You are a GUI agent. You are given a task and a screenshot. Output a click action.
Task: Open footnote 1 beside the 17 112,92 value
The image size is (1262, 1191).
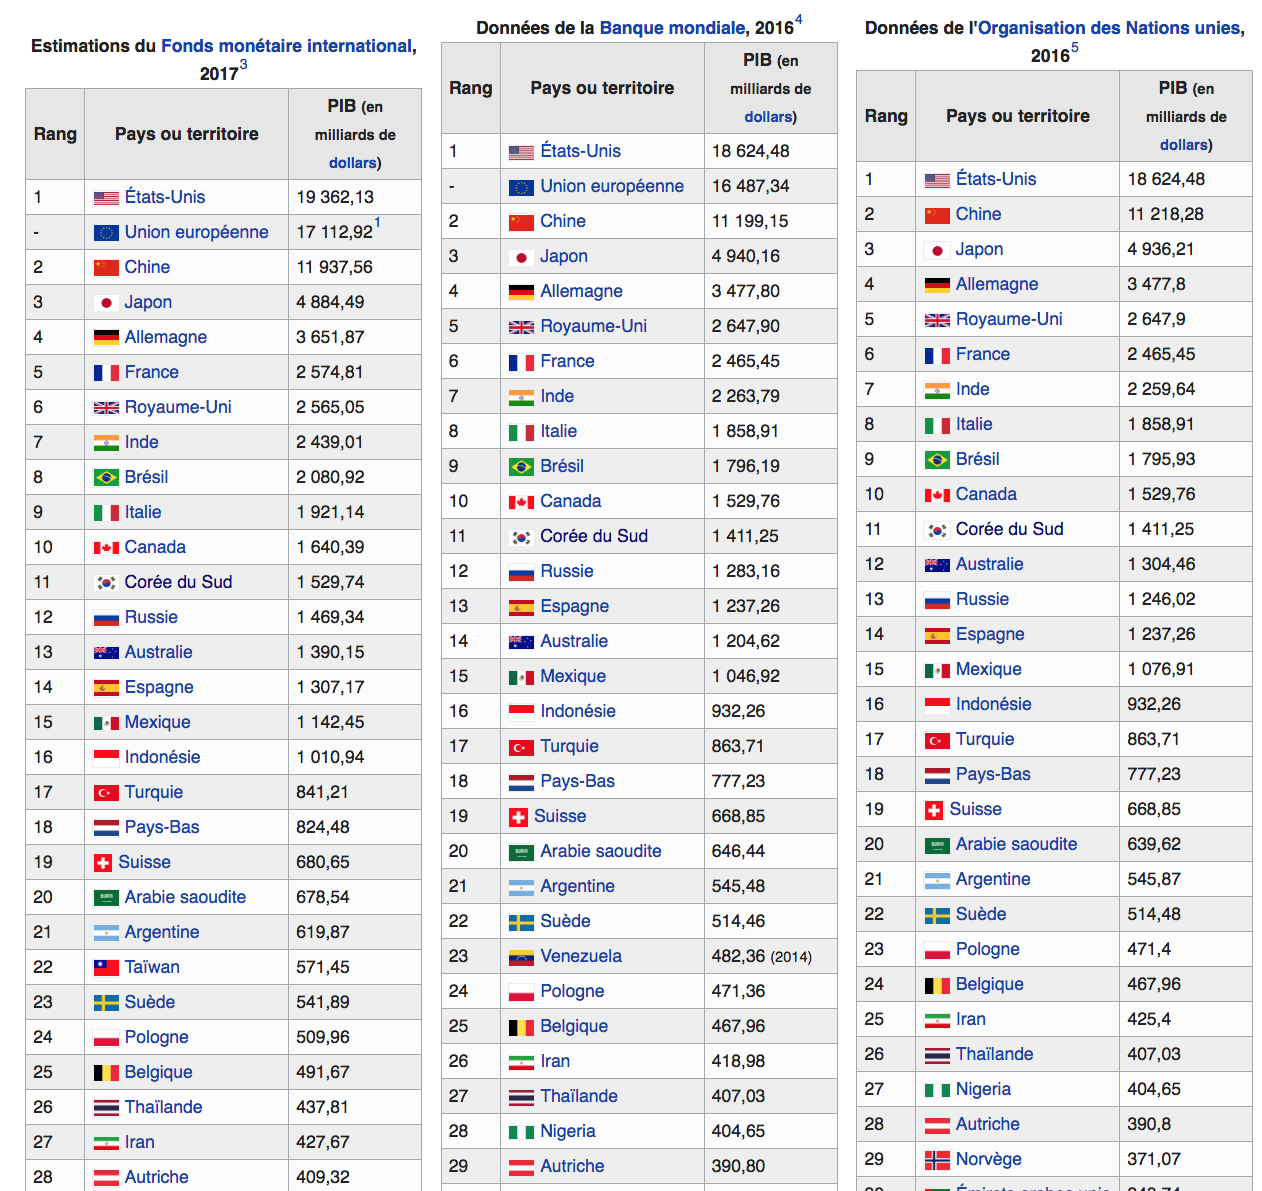click(x=377, y=223)
